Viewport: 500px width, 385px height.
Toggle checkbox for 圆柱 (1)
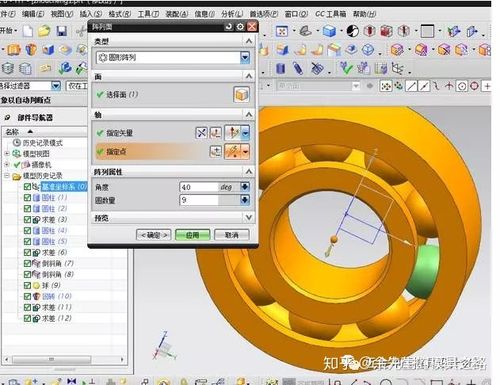coord(27,198)
